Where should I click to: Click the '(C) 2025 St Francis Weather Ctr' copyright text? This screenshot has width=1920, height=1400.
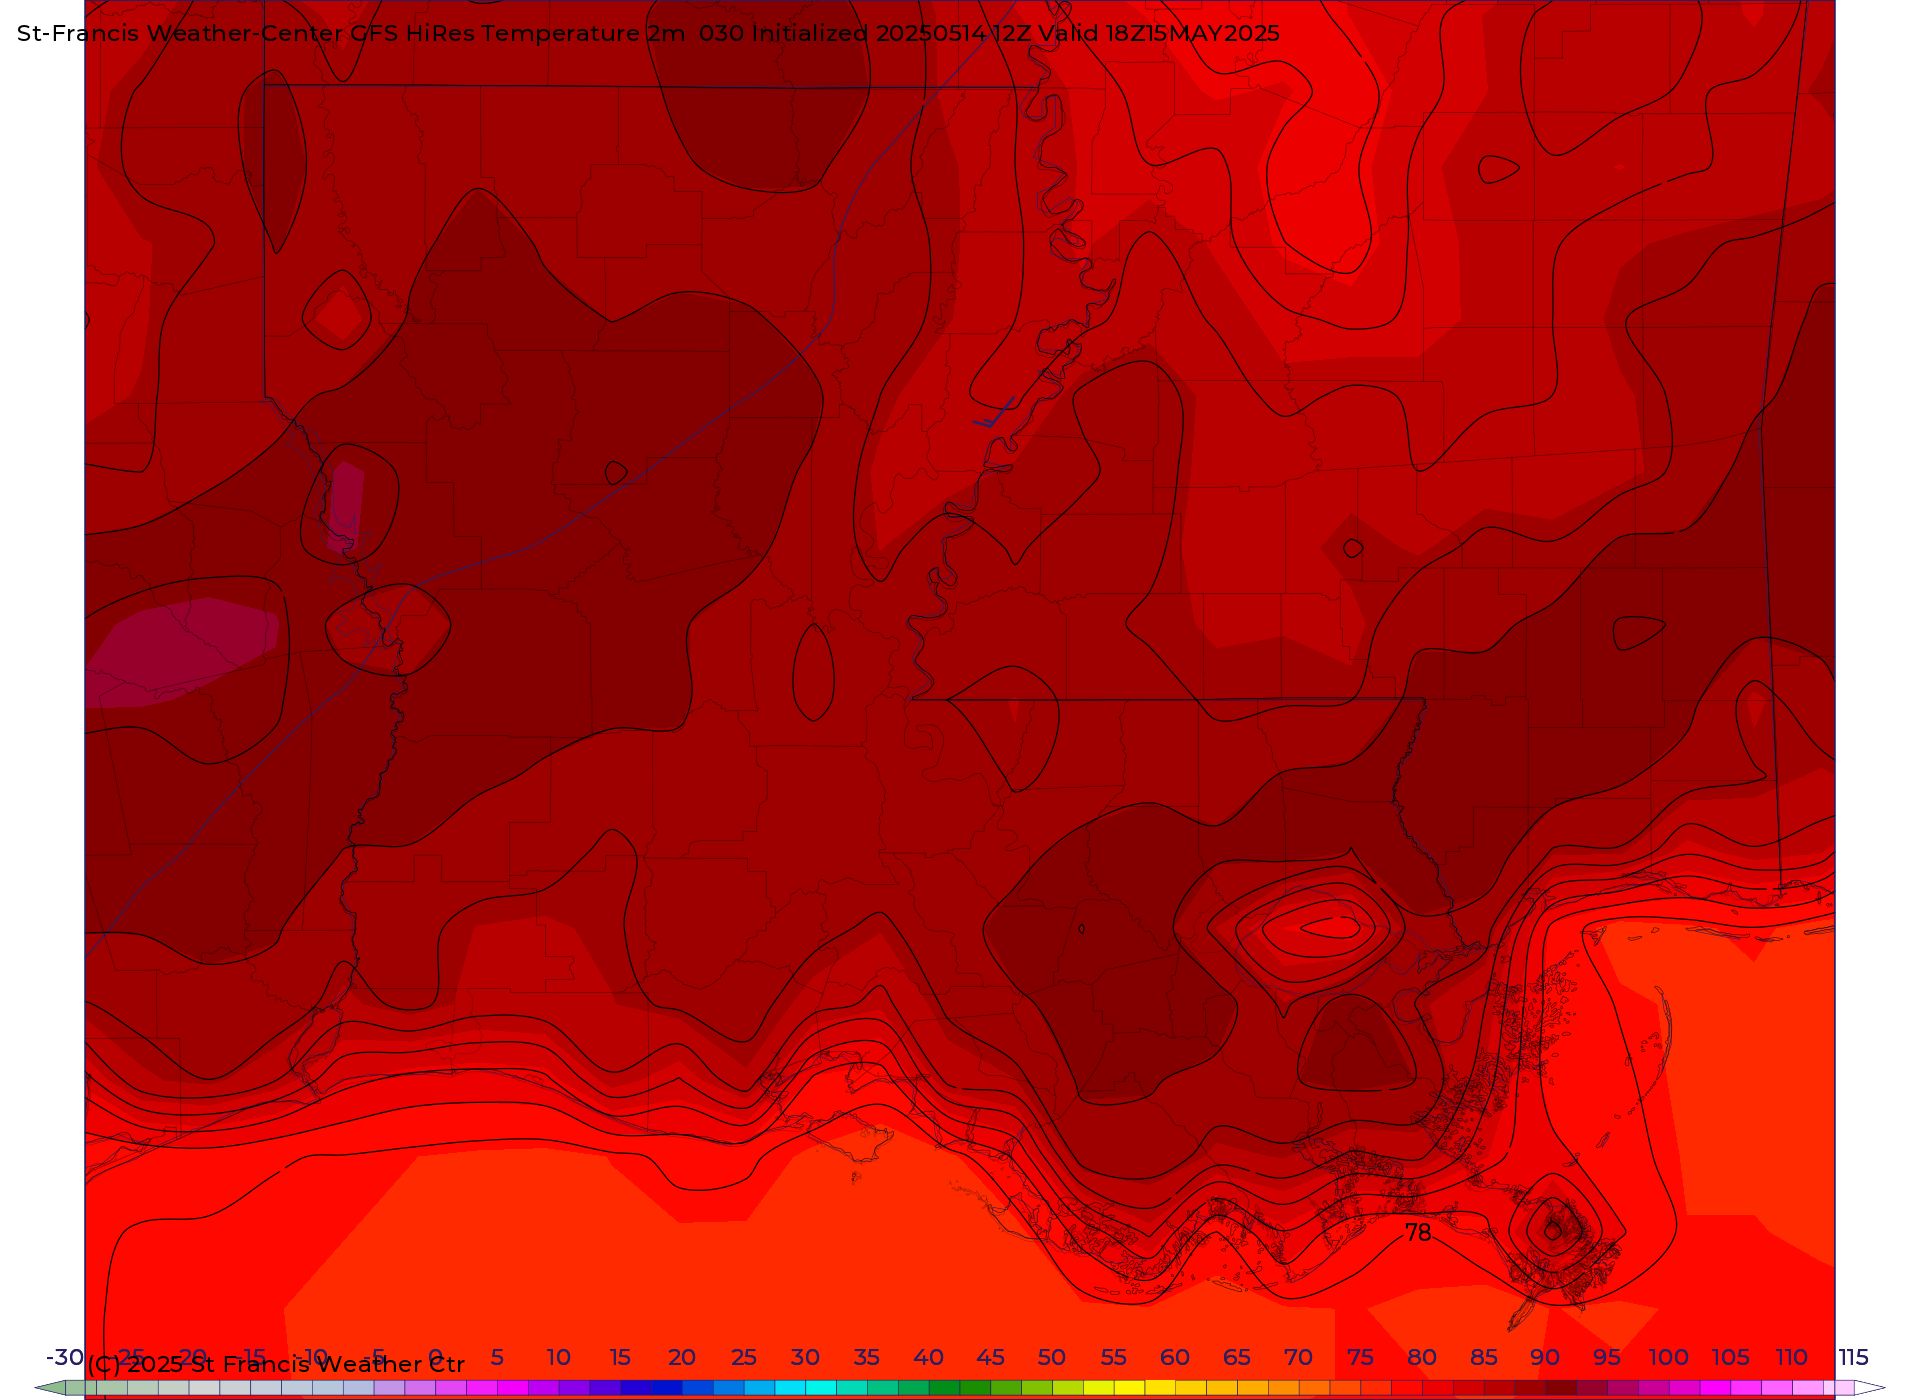276,1364
